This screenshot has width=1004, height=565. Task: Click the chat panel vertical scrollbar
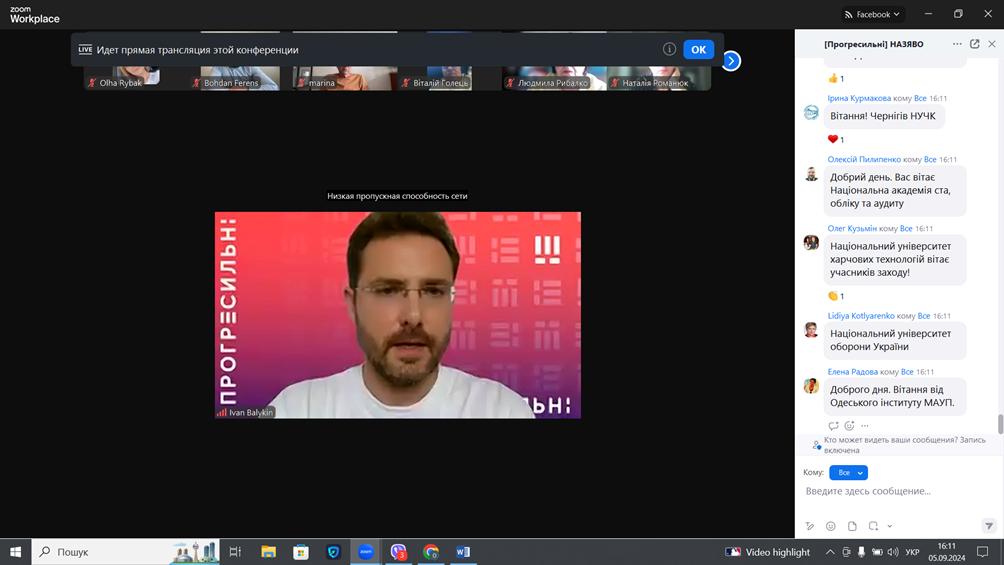(x=999, y=424)
